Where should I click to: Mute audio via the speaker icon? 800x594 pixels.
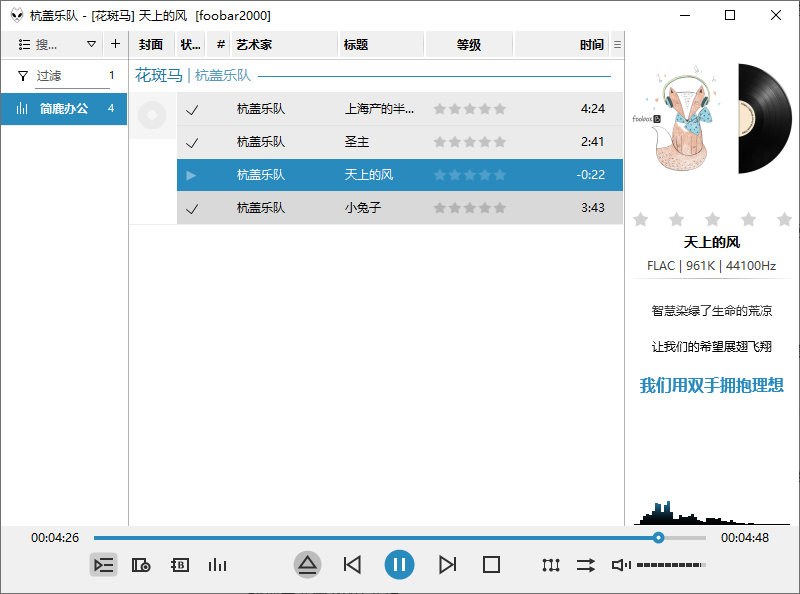[620, 565]
